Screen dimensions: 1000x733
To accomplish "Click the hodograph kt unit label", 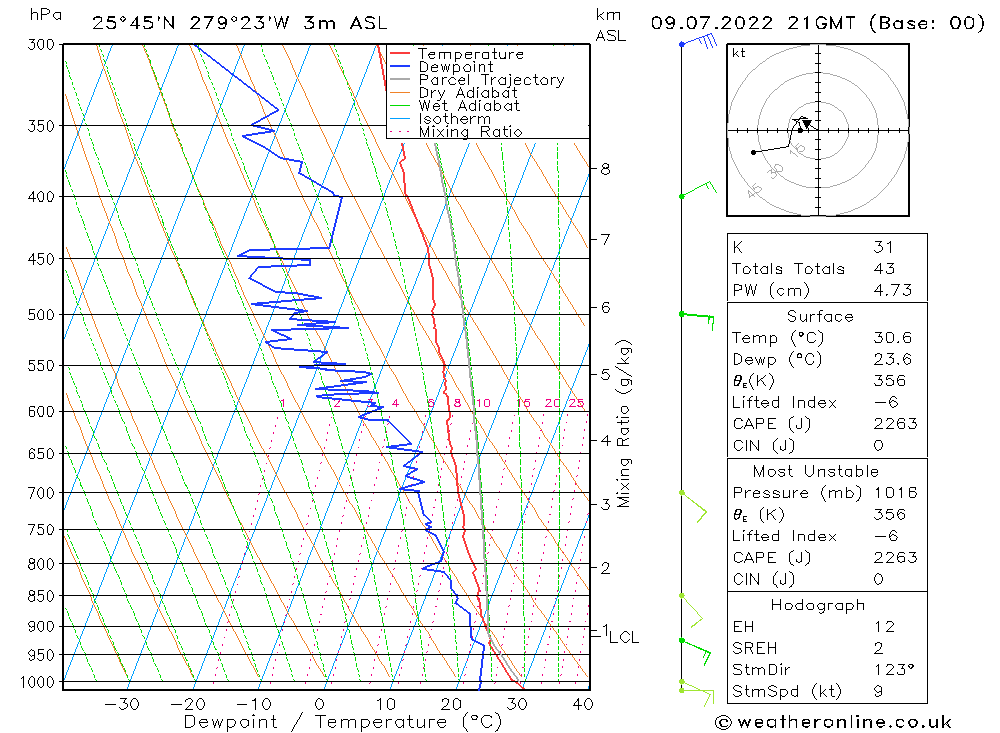I will pos(739,53).
